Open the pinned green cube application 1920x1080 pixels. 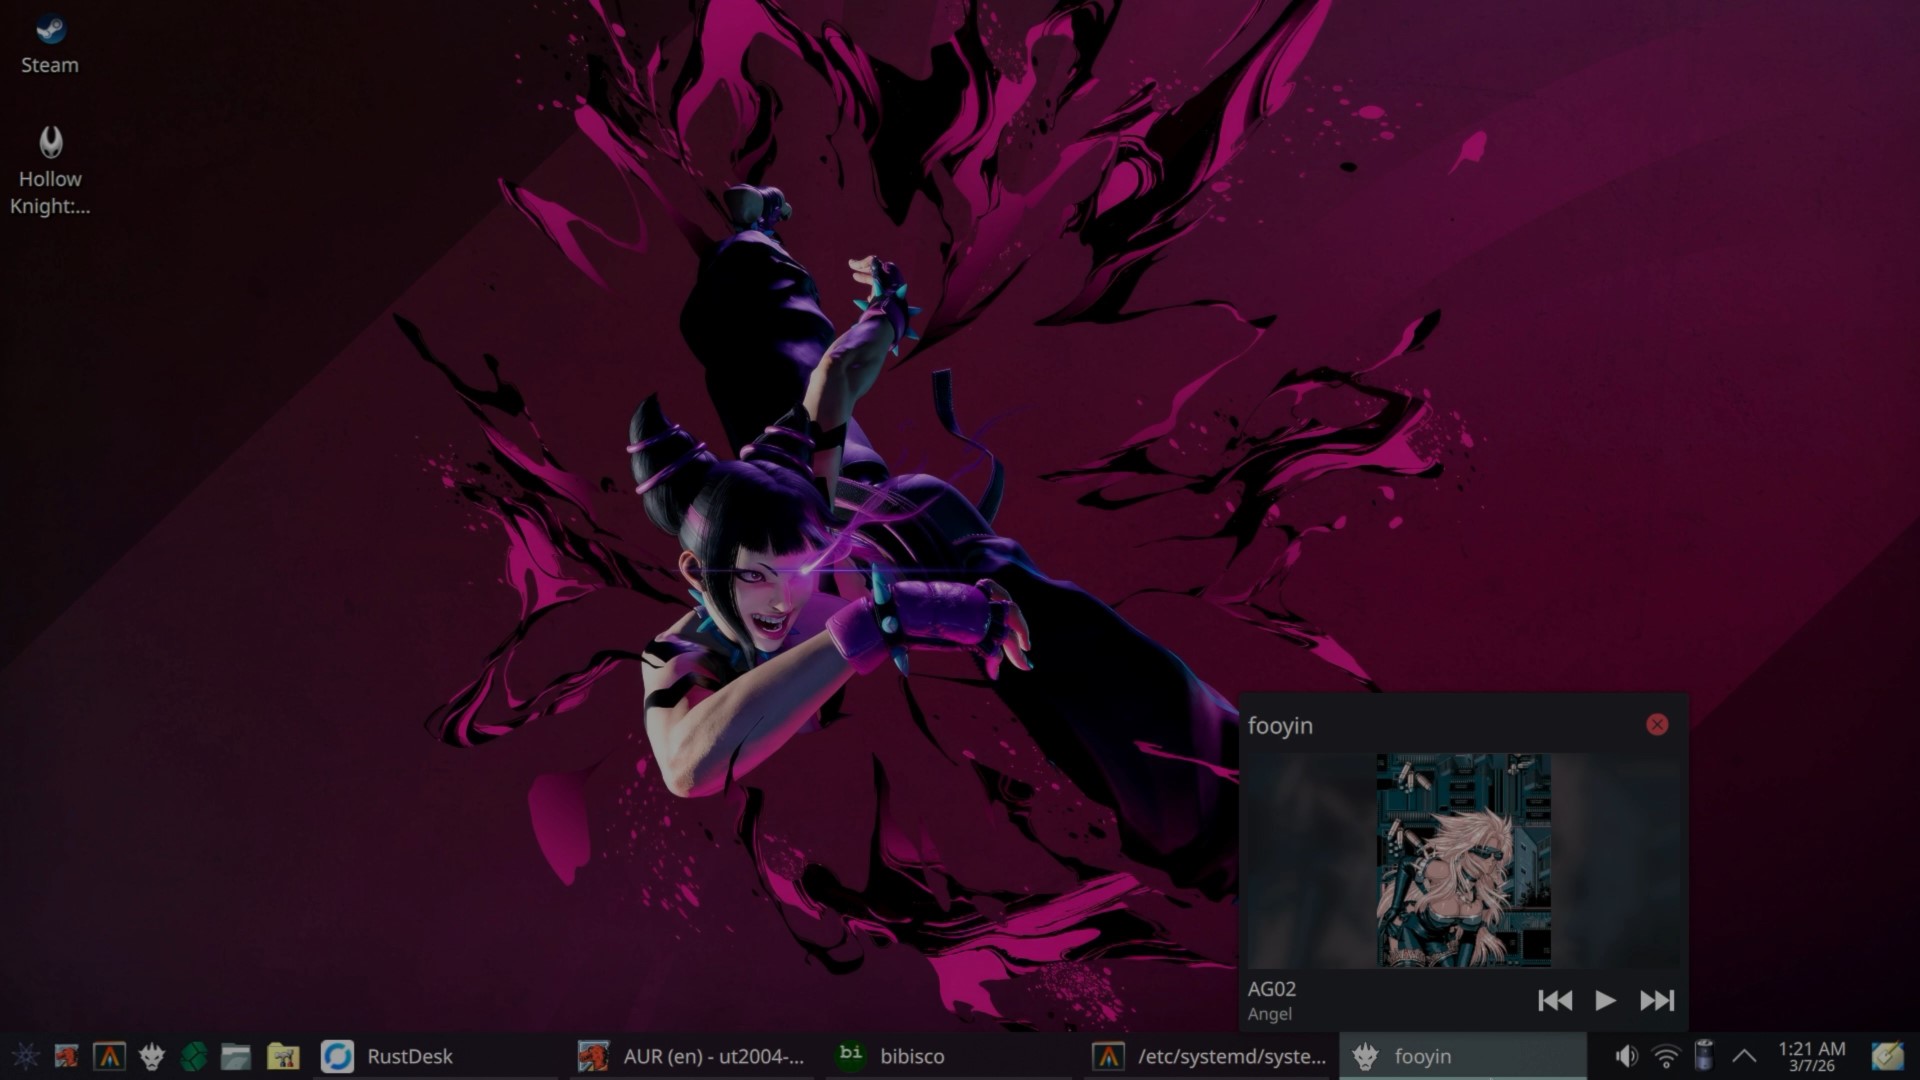(194, 1056)
